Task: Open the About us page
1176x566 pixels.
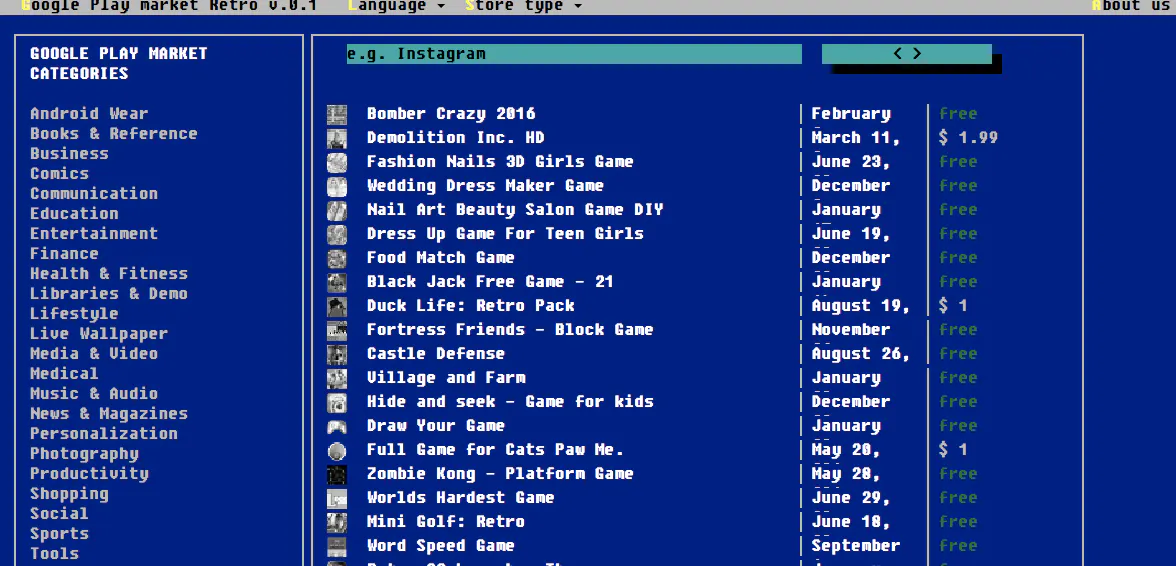Action: click(1131, 6)
